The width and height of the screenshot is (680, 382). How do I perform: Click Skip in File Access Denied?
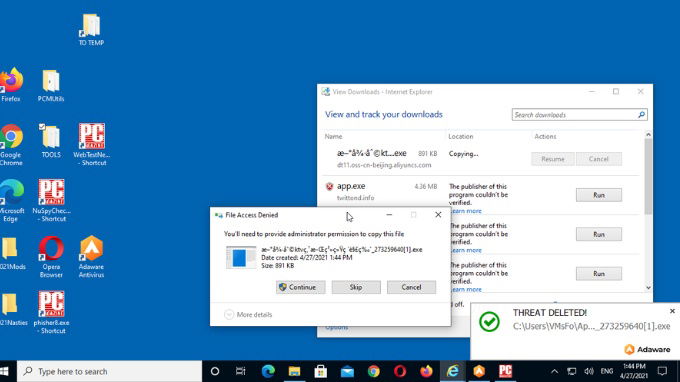tap(356, 287)
